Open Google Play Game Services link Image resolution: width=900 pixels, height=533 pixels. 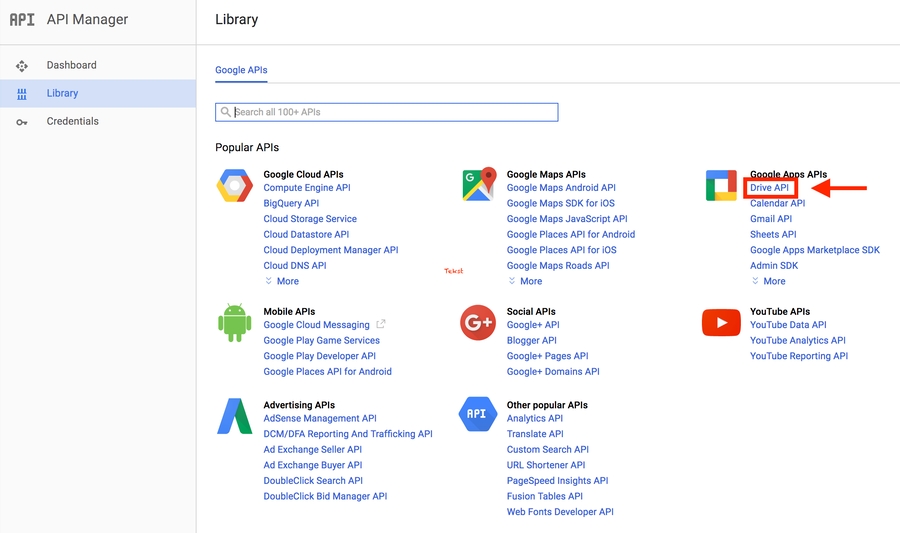(321, 340)
